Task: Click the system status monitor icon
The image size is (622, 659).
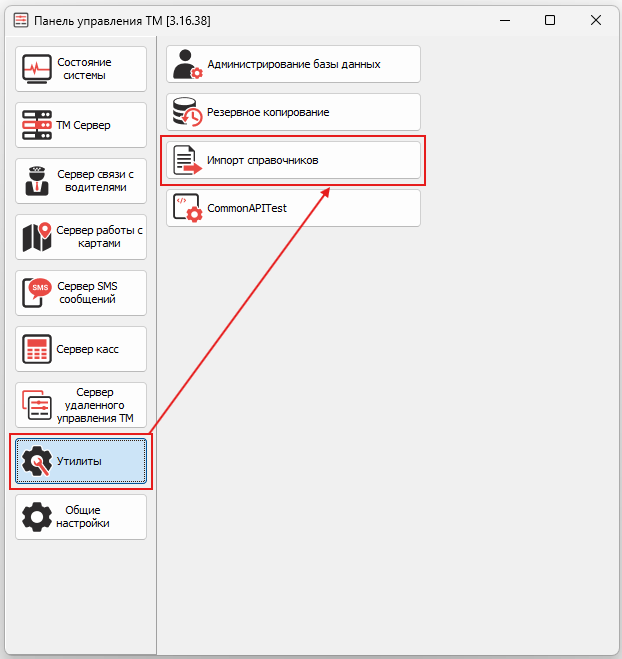Action: 37,69
